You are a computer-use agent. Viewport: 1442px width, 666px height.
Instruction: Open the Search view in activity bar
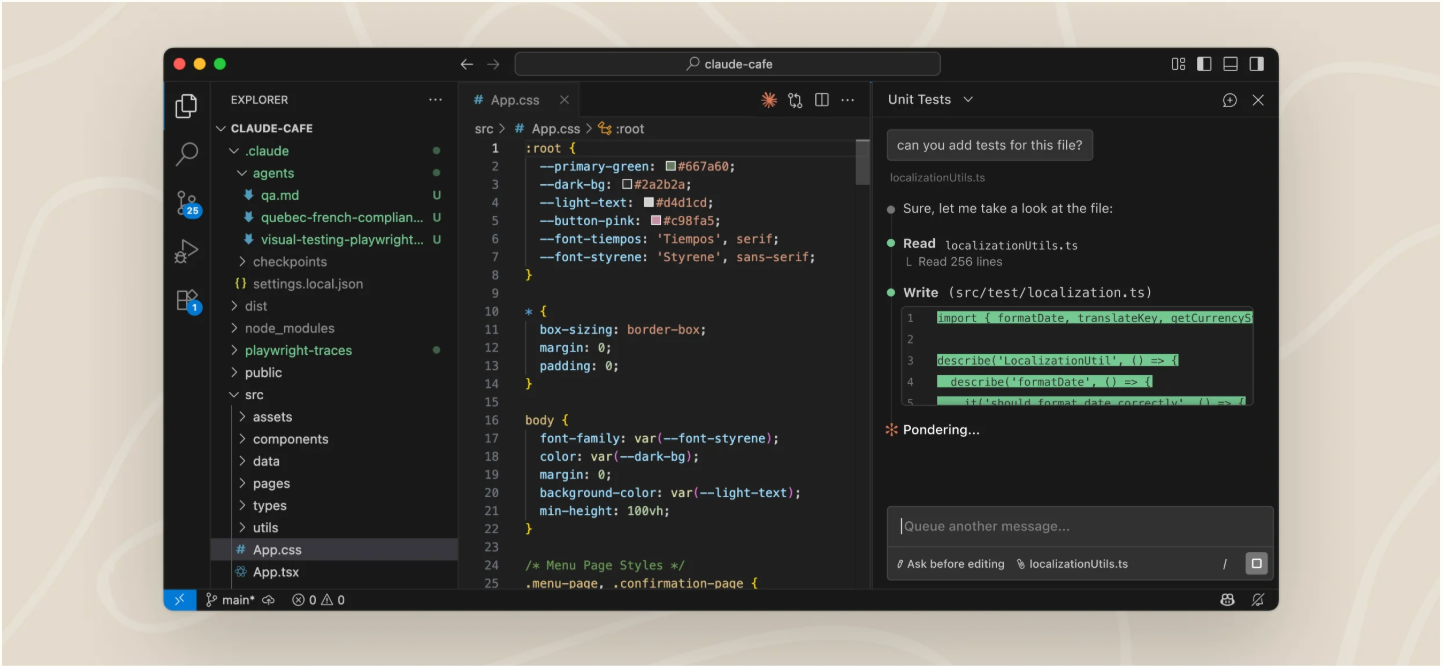[187, 154]
